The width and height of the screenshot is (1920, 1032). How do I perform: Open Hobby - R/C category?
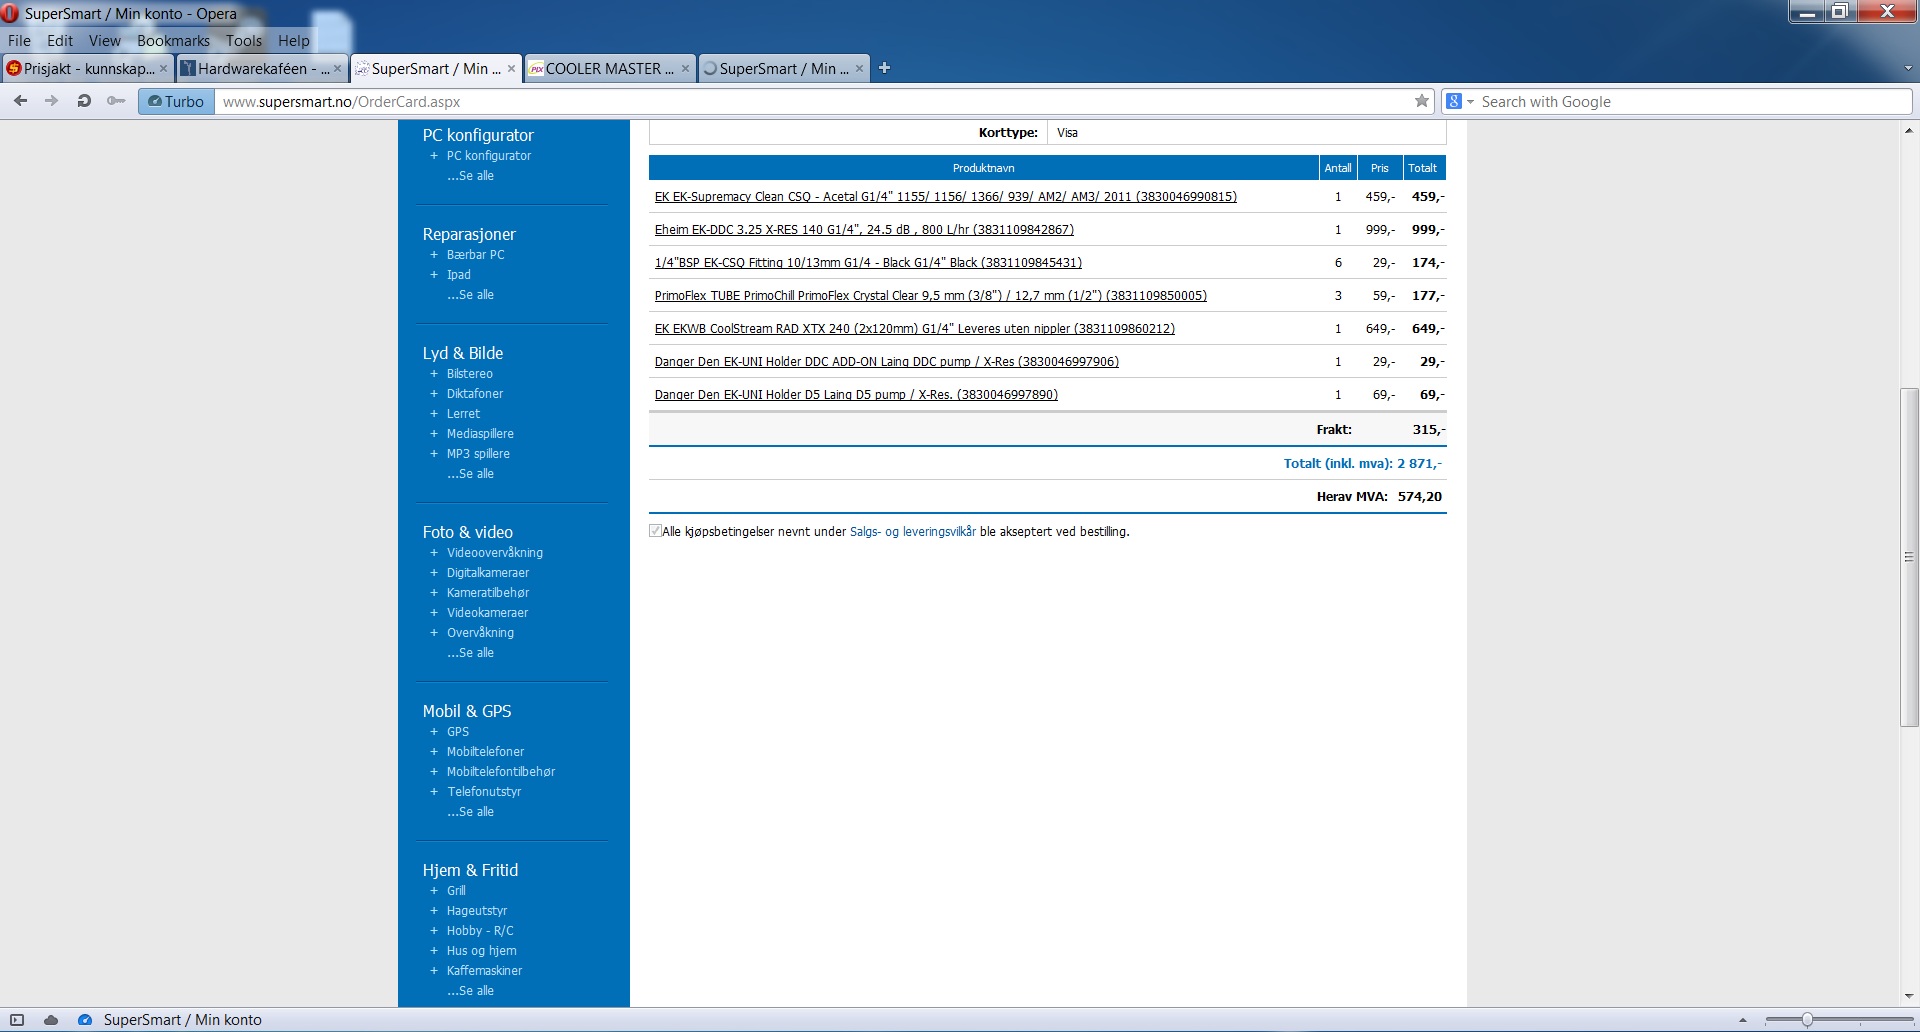click(480, 931)
